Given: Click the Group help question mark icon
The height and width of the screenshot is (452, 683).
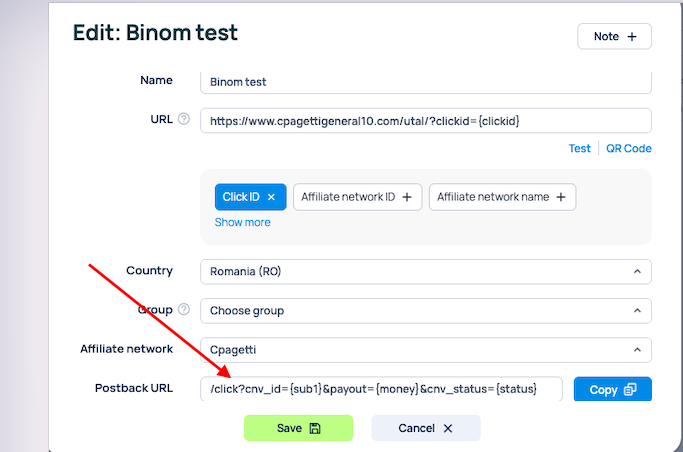Looking at the screenshot, I should coord(183,310).
